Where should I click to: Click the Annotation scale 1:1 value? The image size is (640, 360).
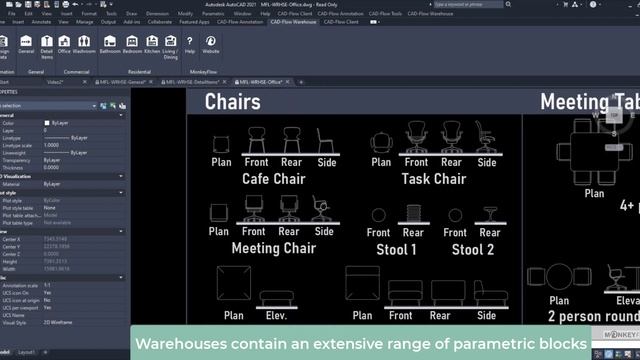tap(47, 285)
